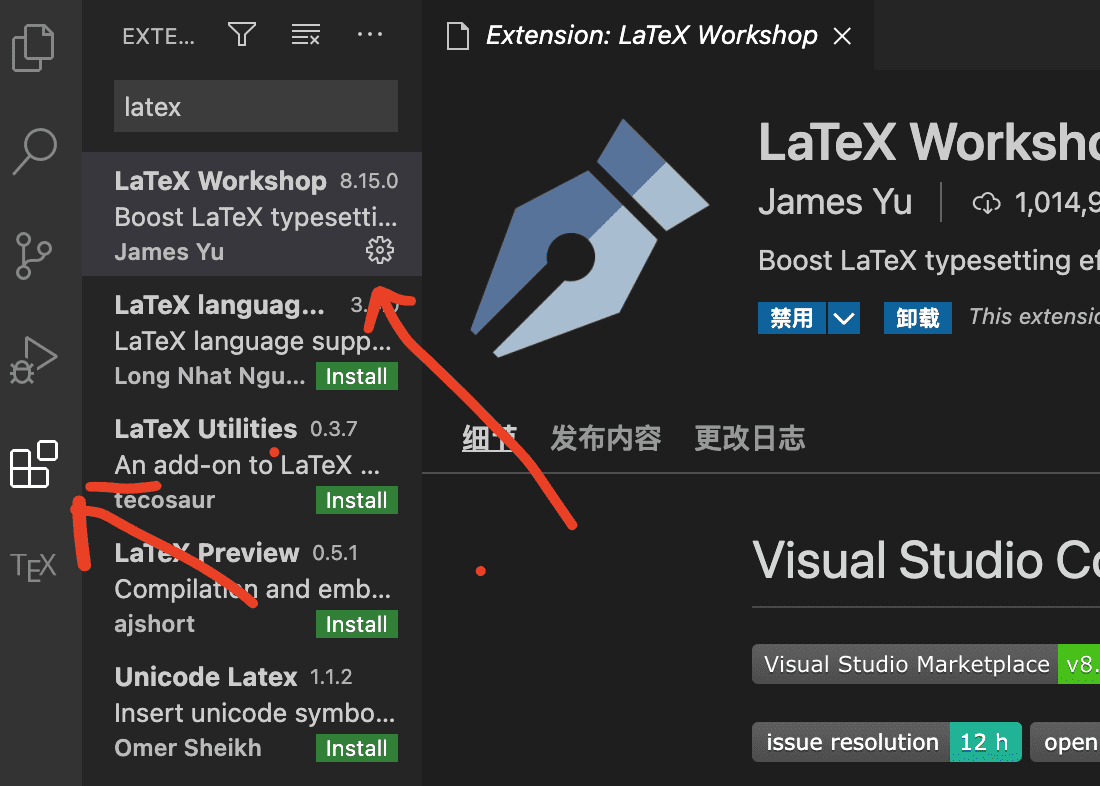Close the Extension: LaTeX Workshop tab
Image resolution: width=1100 pixels, height=786 pixels.
coord(842,36)
